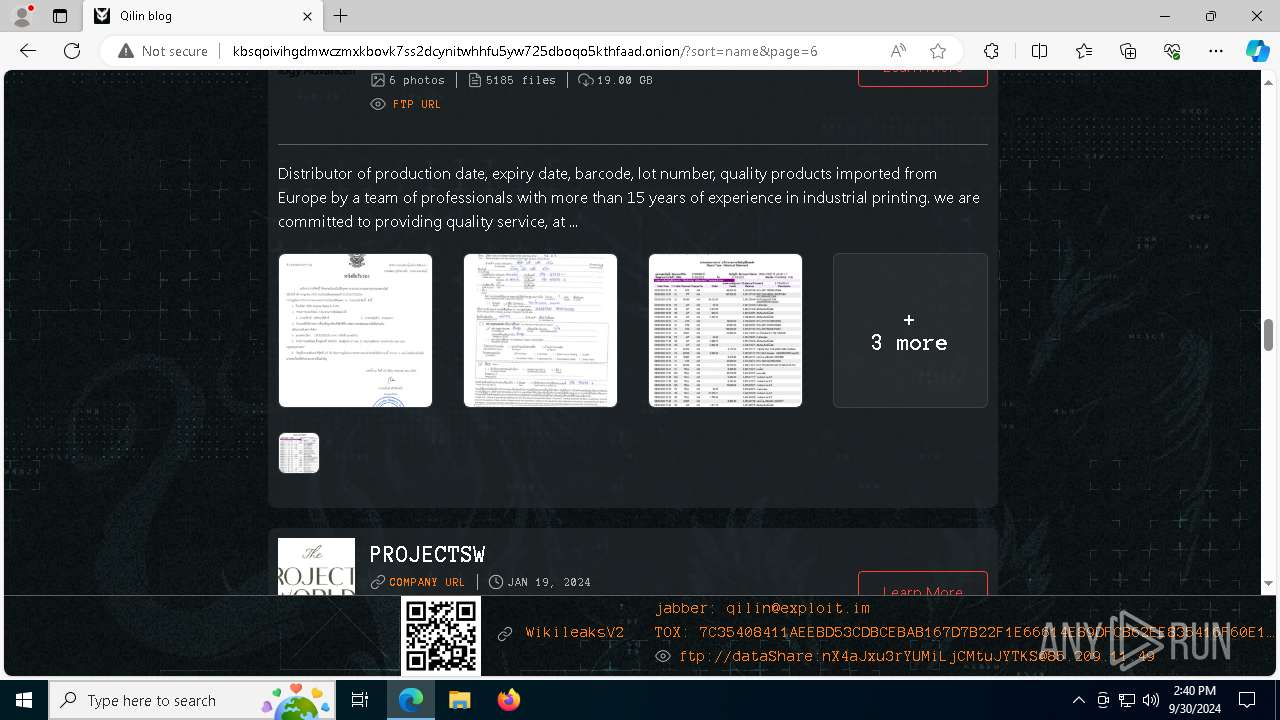Screen dimensions: 1280x720
Task: Open File Explorer from the taskbar
Action: [459, 700]
